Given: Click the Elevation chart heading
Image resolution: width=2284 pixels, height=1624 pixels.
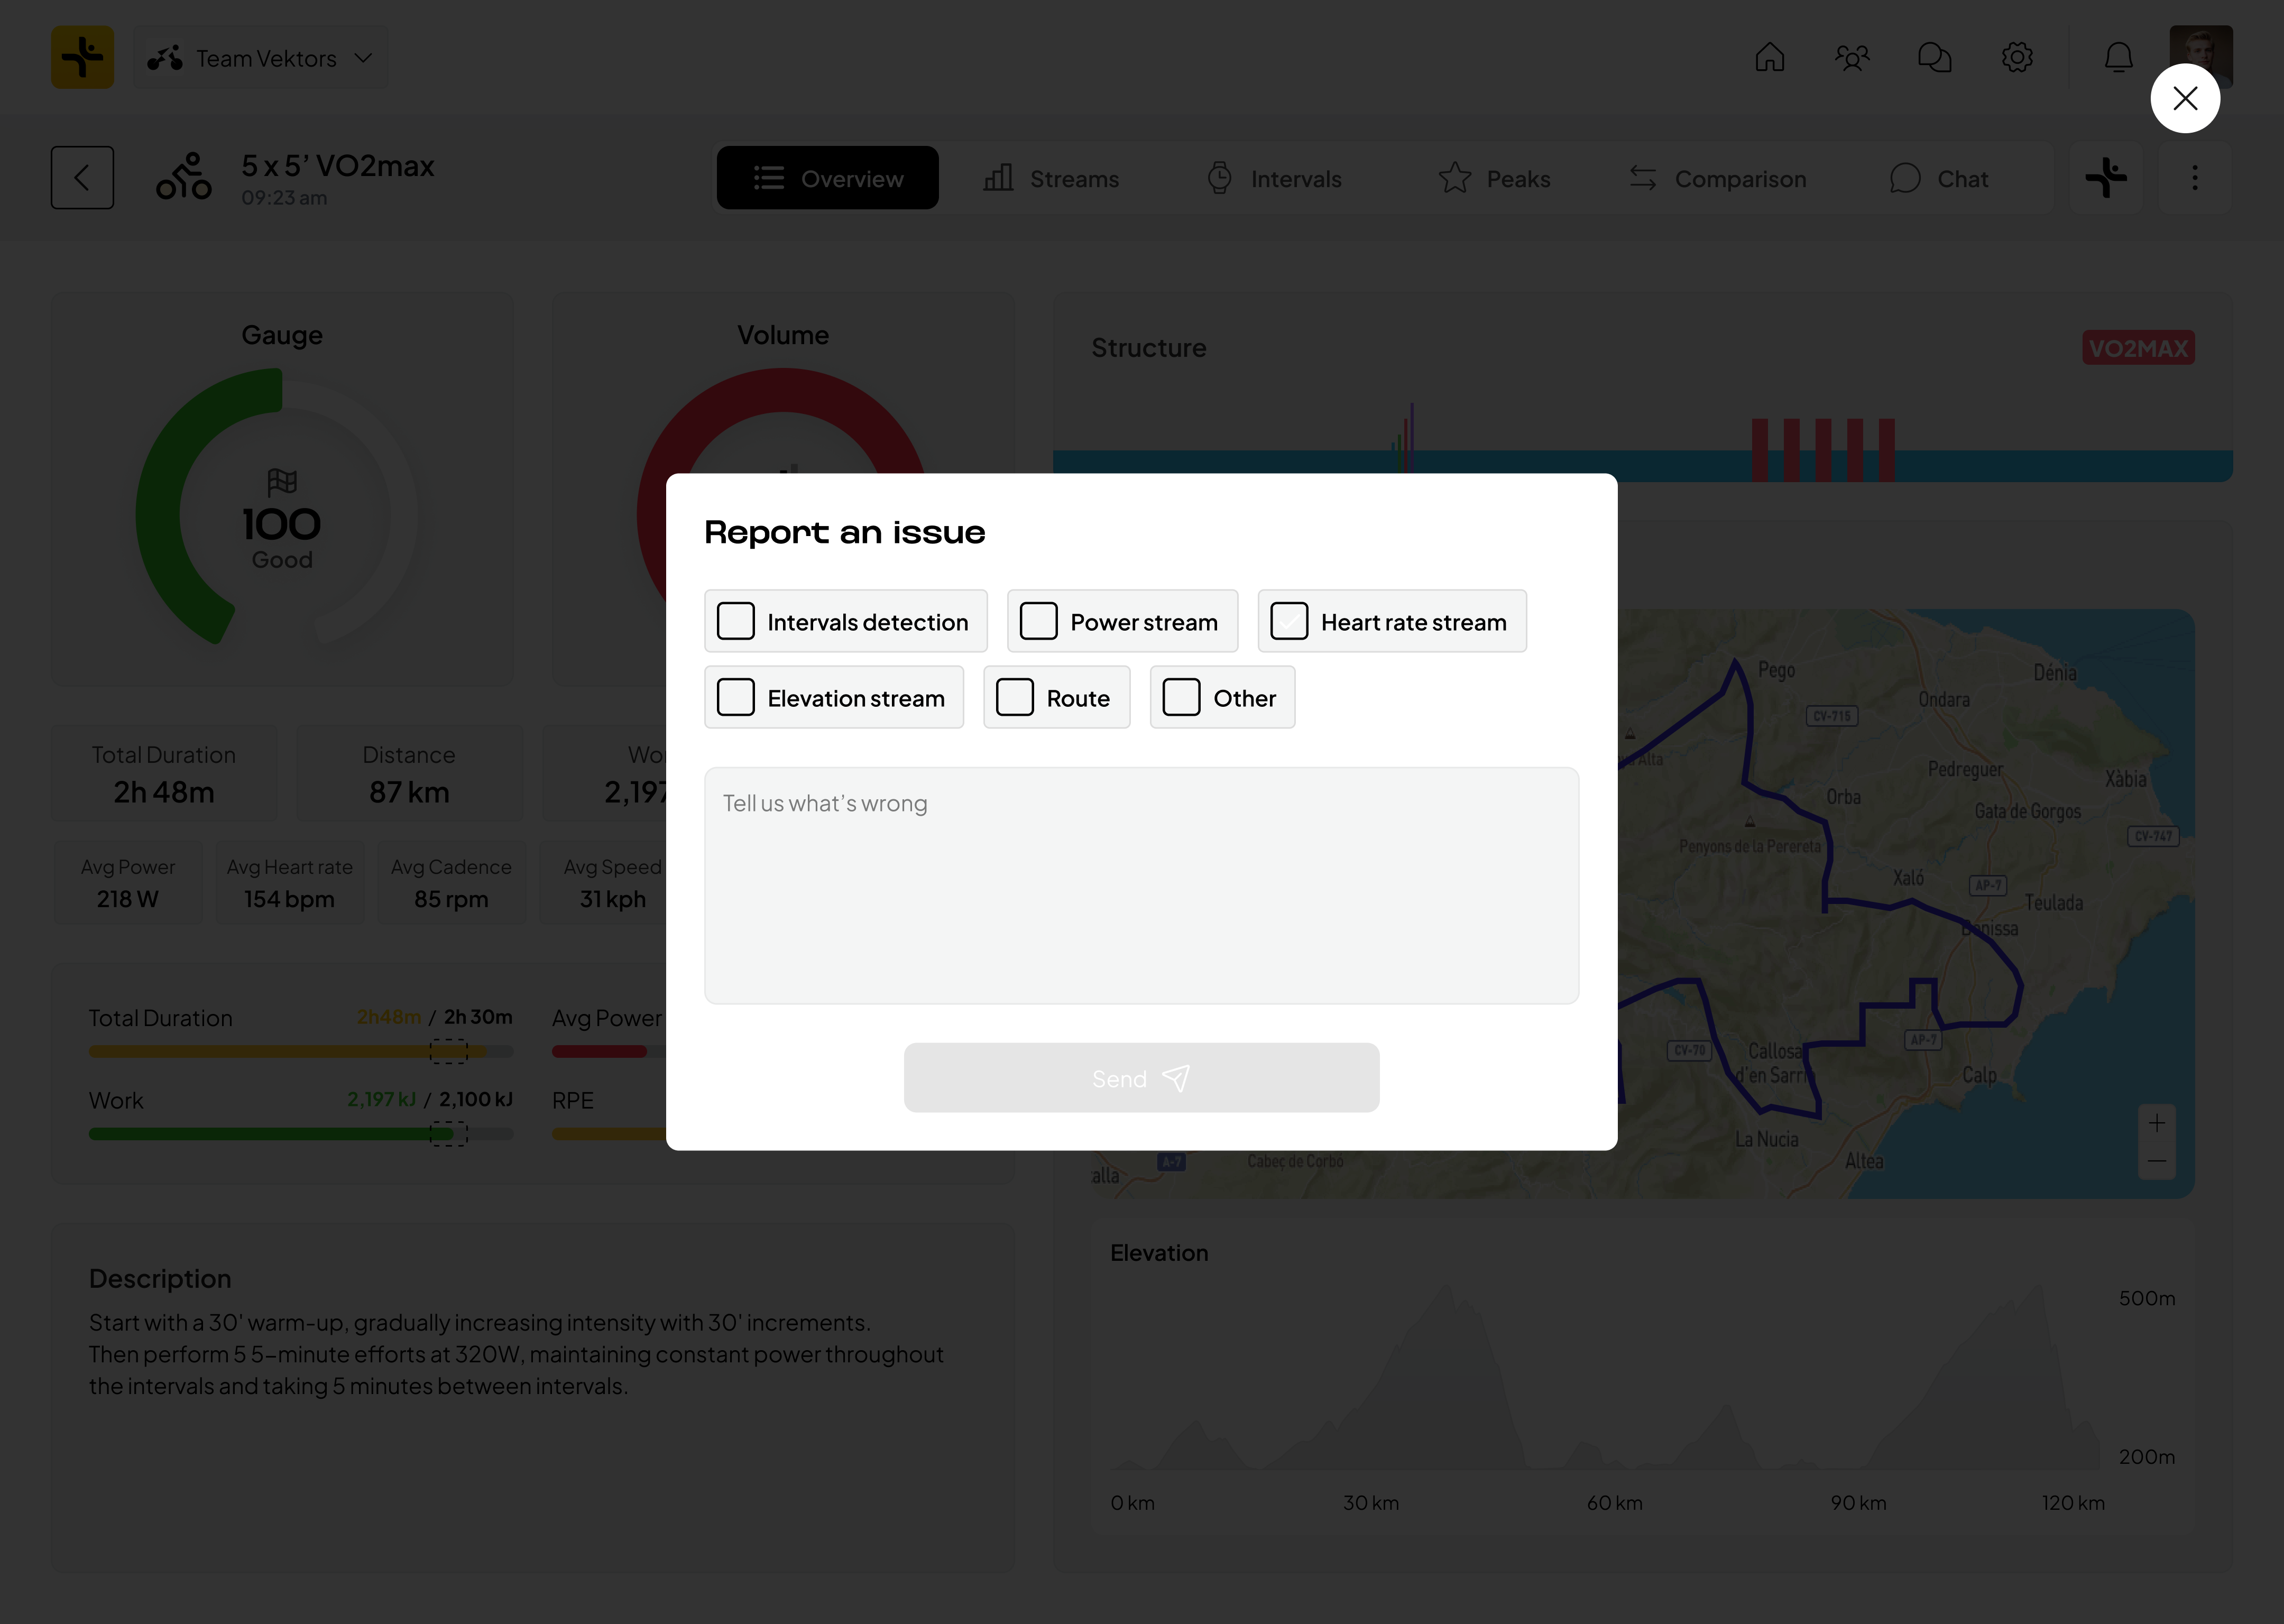Looking at the screenshot, I should coord(1159,1252).
